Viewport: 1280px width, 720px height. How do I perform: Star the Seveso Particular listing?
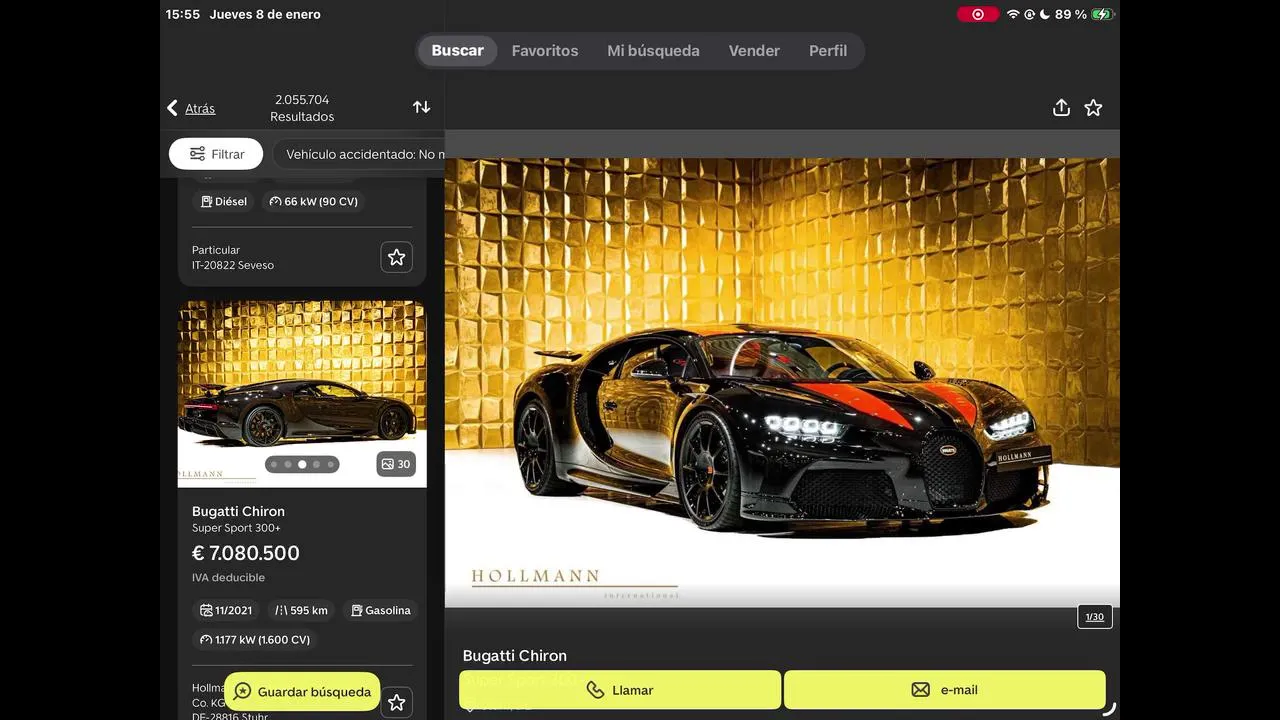tap(397, 257)
